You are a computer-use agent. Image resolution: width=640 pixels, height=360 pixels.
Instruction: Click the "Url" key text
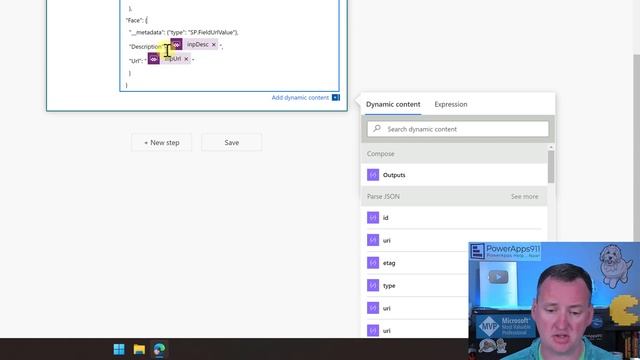click(136, 61)
